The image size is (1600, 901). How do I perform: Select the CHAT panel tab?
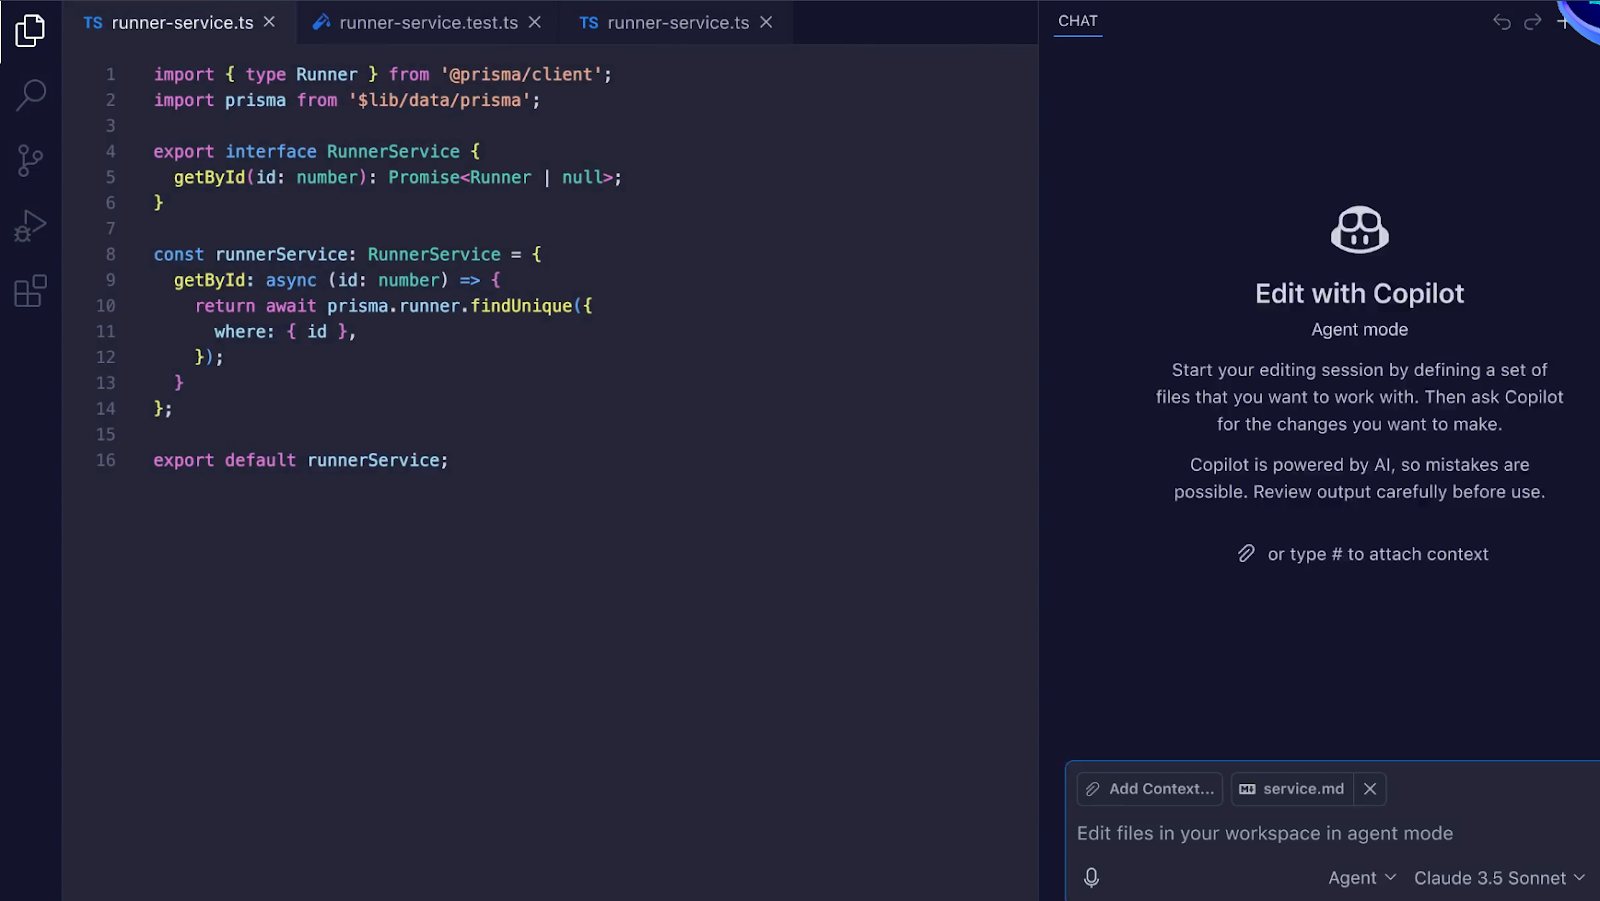(x=1077, y=20)
